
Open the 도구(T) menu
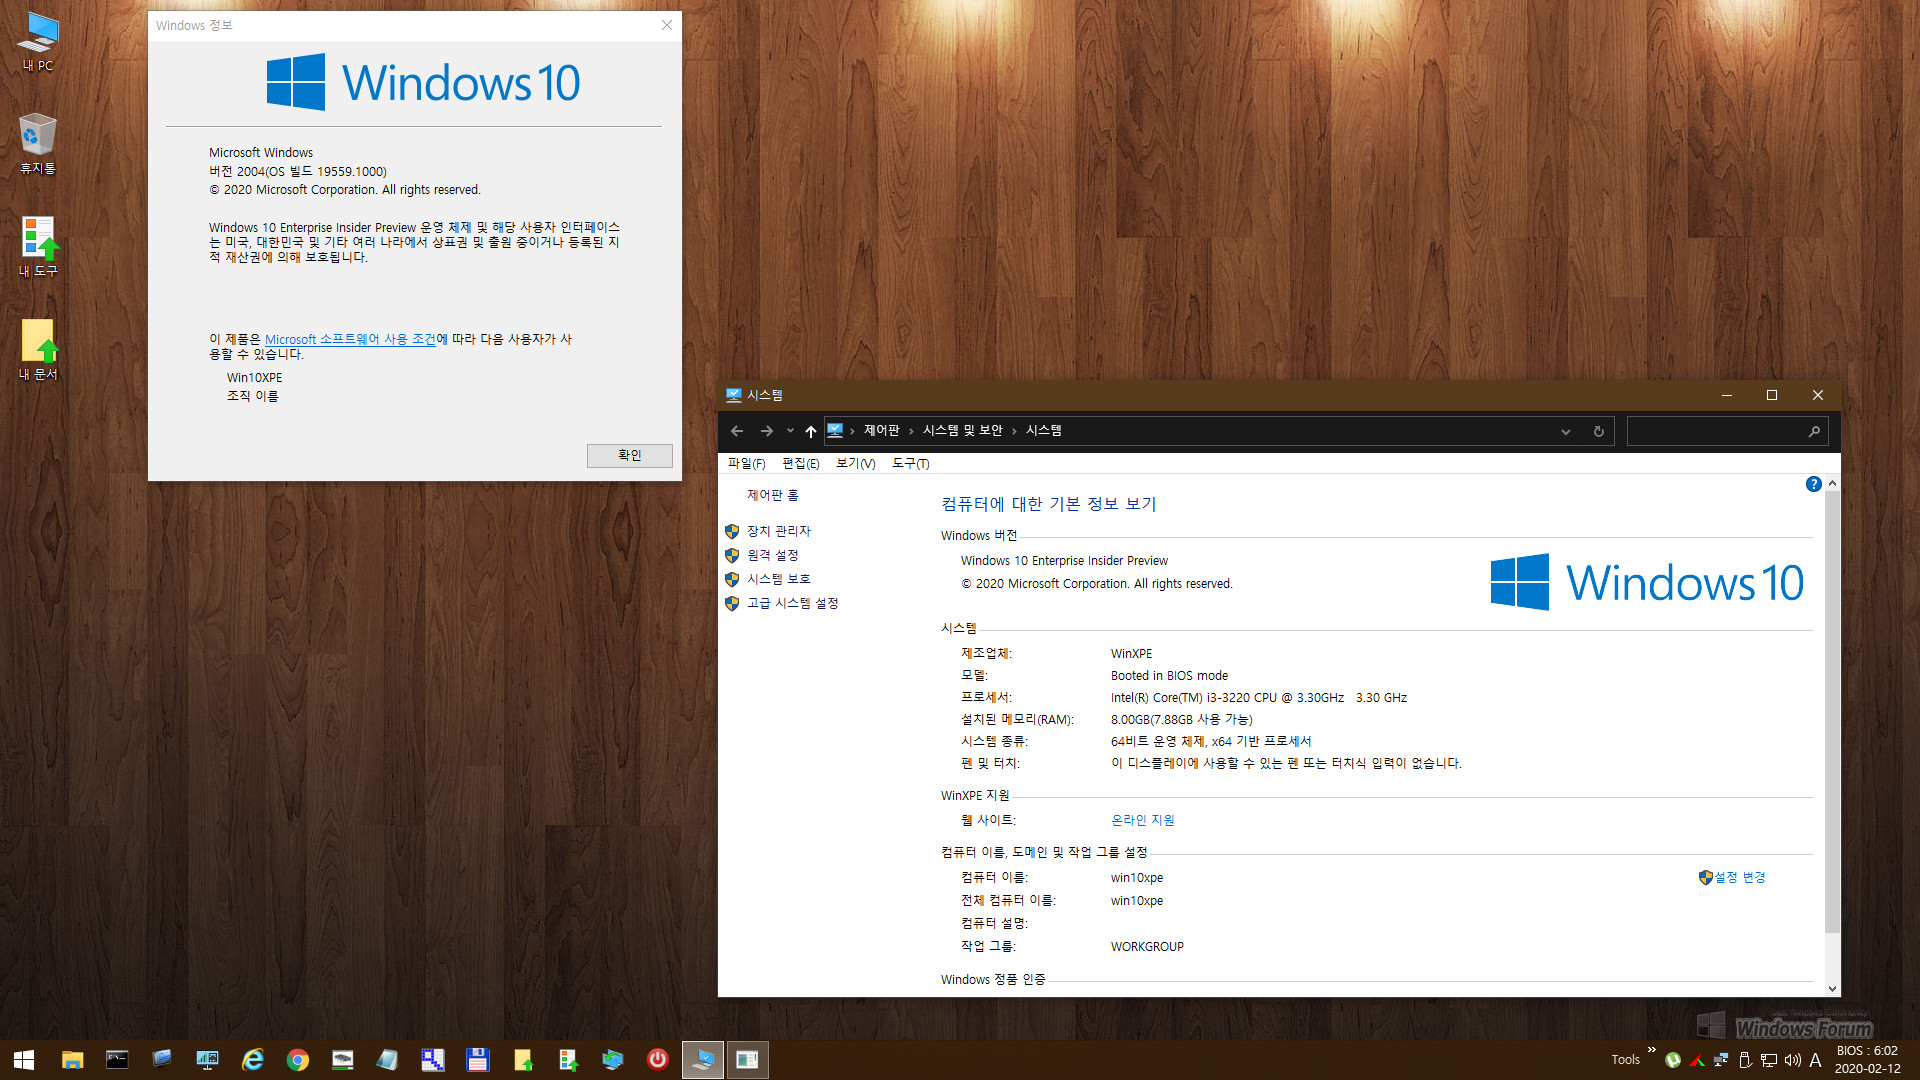pos(910,463)
